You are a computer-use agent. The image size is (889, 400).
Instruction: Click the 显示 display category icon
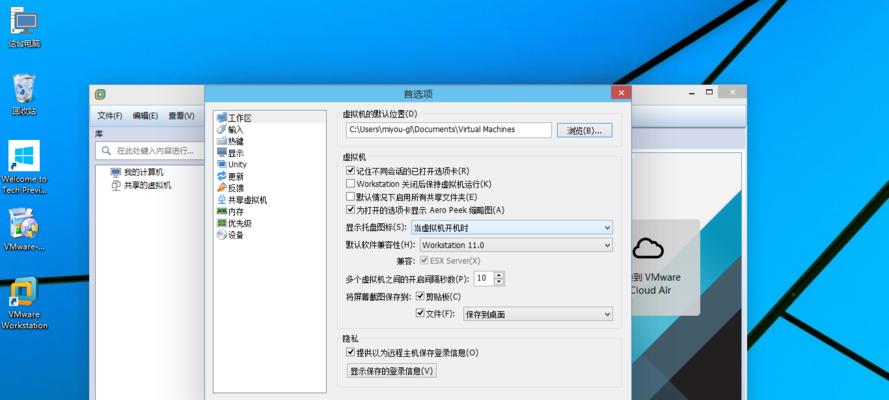pos(221,152)
